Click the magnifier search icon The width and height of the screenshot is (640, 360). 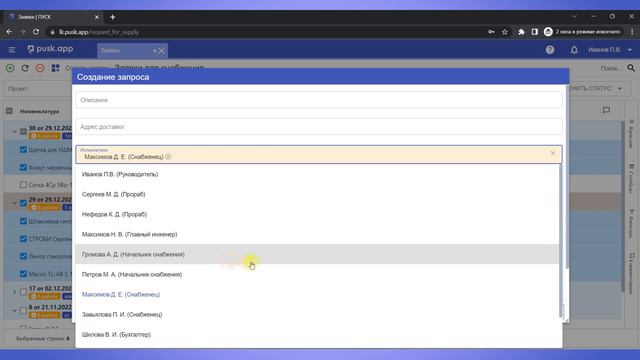tap(631, 68)
